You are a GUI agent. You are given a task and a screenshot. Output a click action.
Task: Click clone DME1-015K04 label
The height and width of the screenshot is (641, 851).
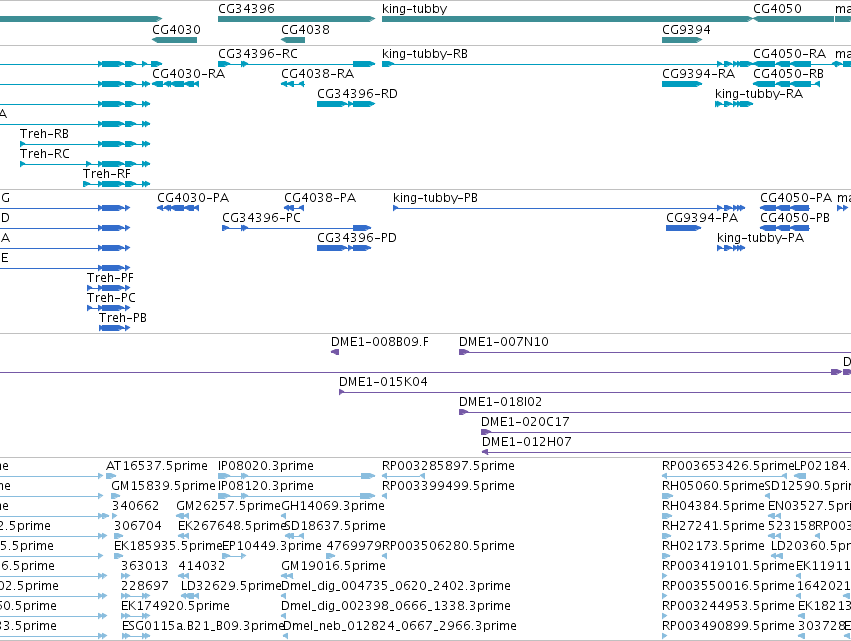click(383, 382)
